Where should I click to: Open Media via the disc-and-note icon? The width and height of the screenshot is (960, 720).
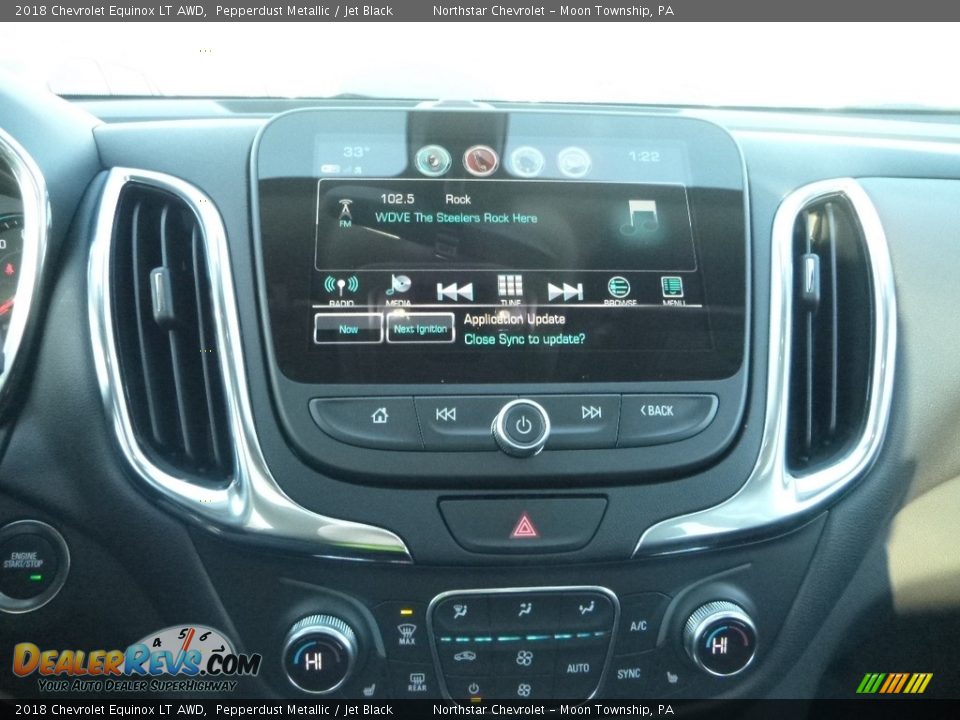click(400, 286)
